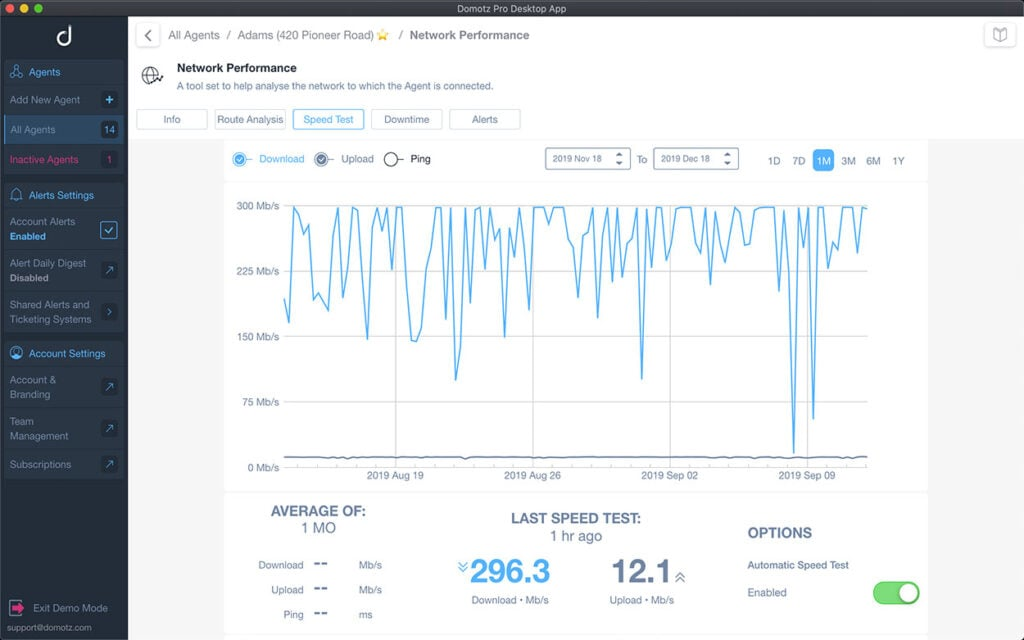Click the Network Performance globe icon

point(152,74)
